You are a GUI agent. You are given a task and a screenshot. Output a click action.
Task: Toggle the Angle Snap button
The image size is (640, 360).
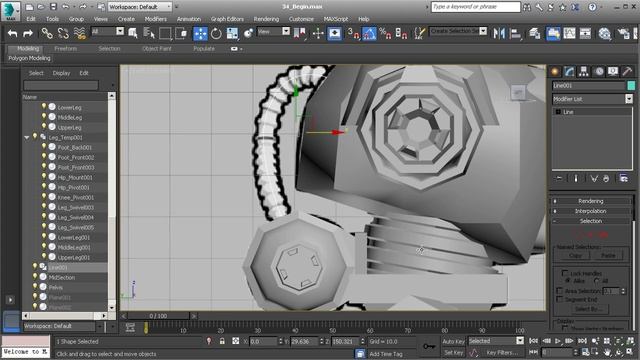click(x=369, y=33)
